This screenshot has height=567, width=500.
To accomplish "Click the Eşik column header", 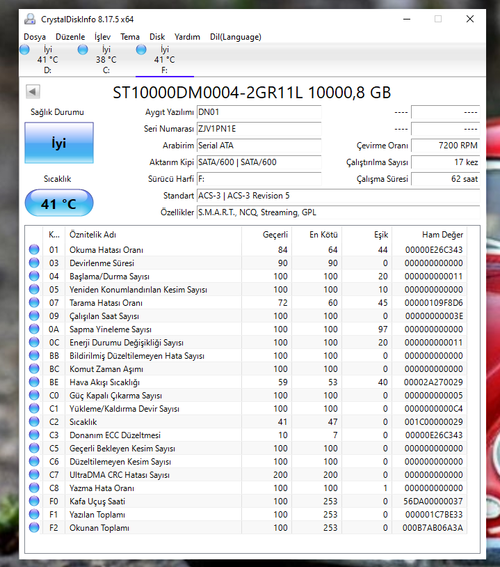I will pos(367,235).
